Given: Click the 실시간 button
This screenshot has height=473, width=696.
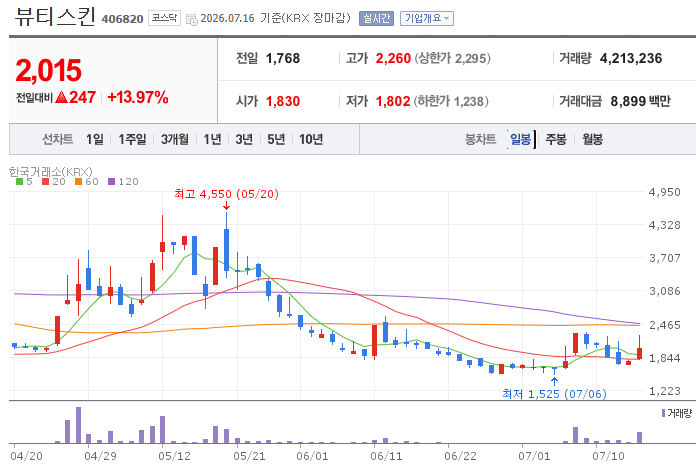Looking at the screenshot, I should click(376, 18).
